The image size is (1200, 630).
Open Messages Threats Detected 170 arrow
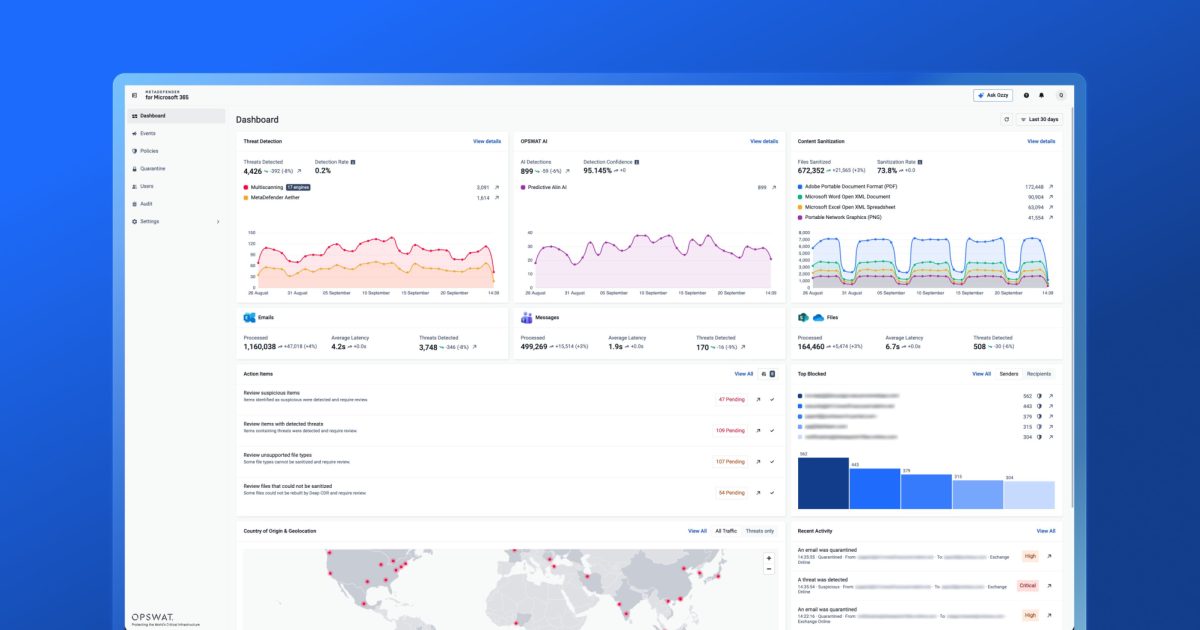coord(742,347)
